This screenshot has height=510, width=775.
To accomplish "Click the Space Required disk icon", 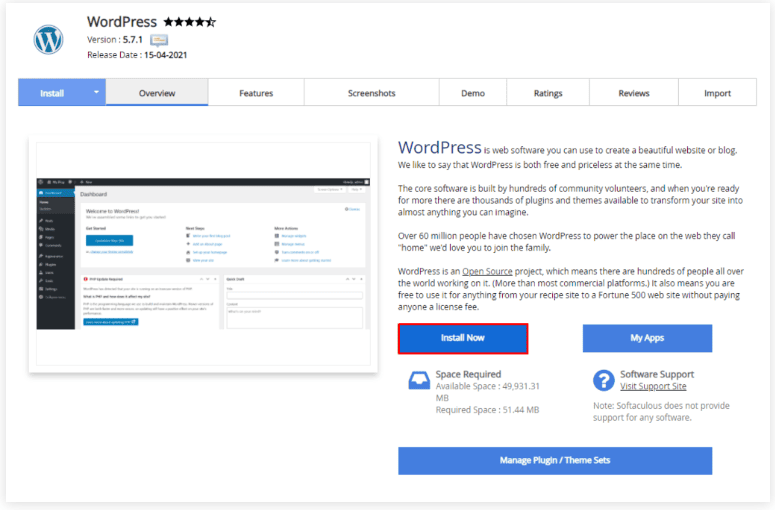I will [x=419, y=381].
